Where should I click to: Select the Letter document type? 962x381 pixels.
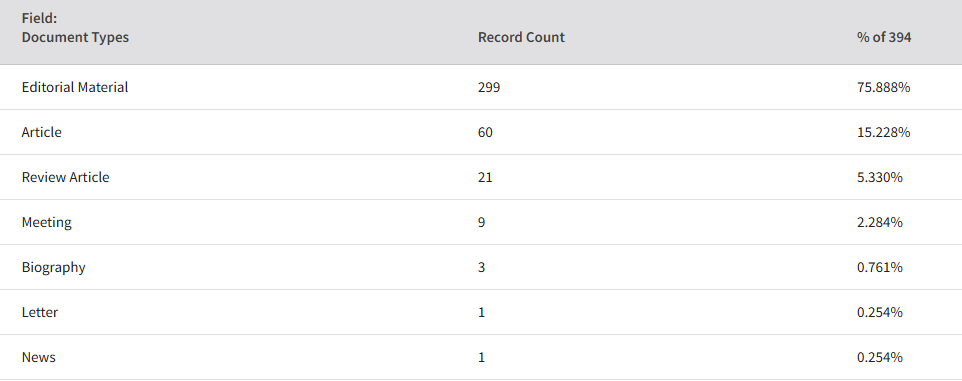click(40, 312)
